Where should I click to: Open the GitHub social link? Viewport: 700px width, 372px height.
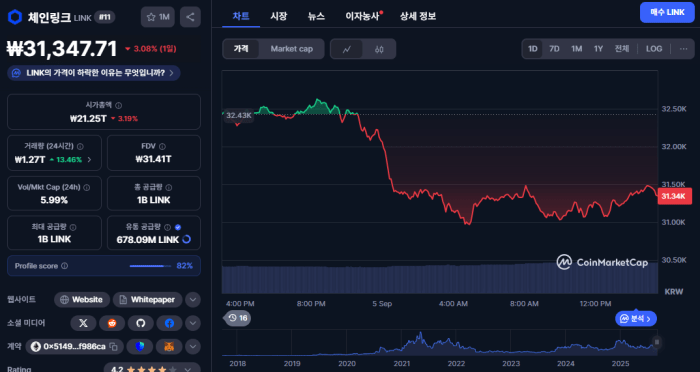(141, 323)
